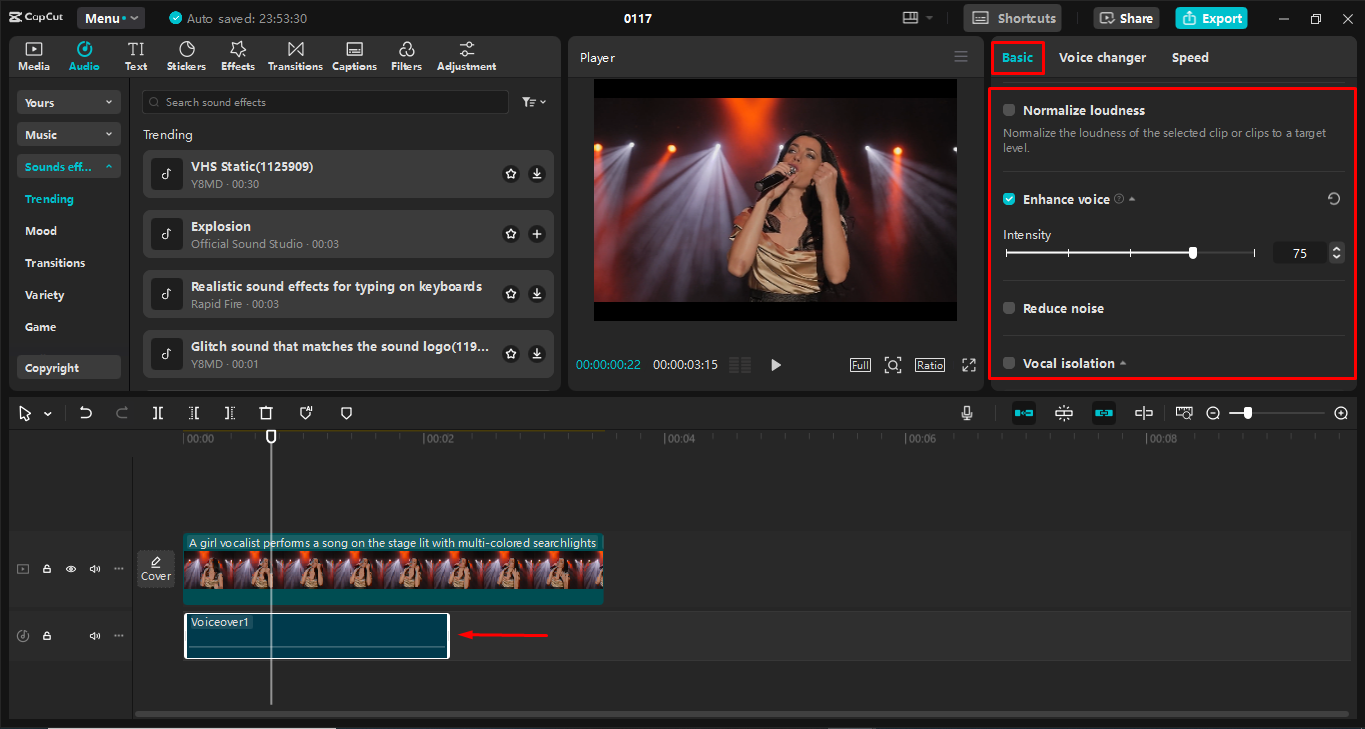Screen dimensions: 1365x729
Task: Click the Delete right split tool
Action: click(x=230, y=413)
